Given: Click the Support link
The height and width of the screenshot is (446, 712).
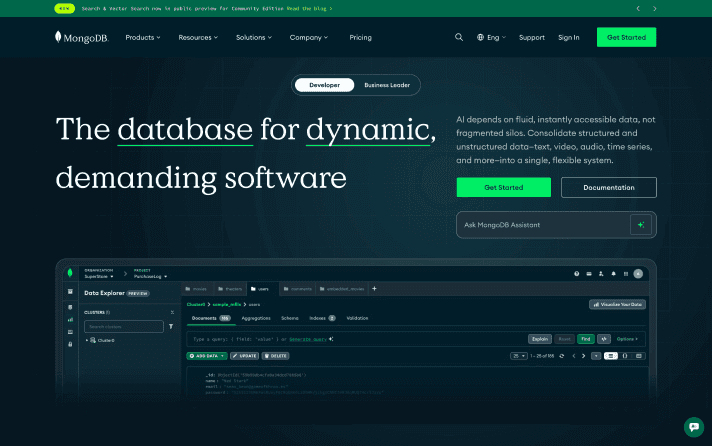Looking at the screenshot, I should point(532,37).
